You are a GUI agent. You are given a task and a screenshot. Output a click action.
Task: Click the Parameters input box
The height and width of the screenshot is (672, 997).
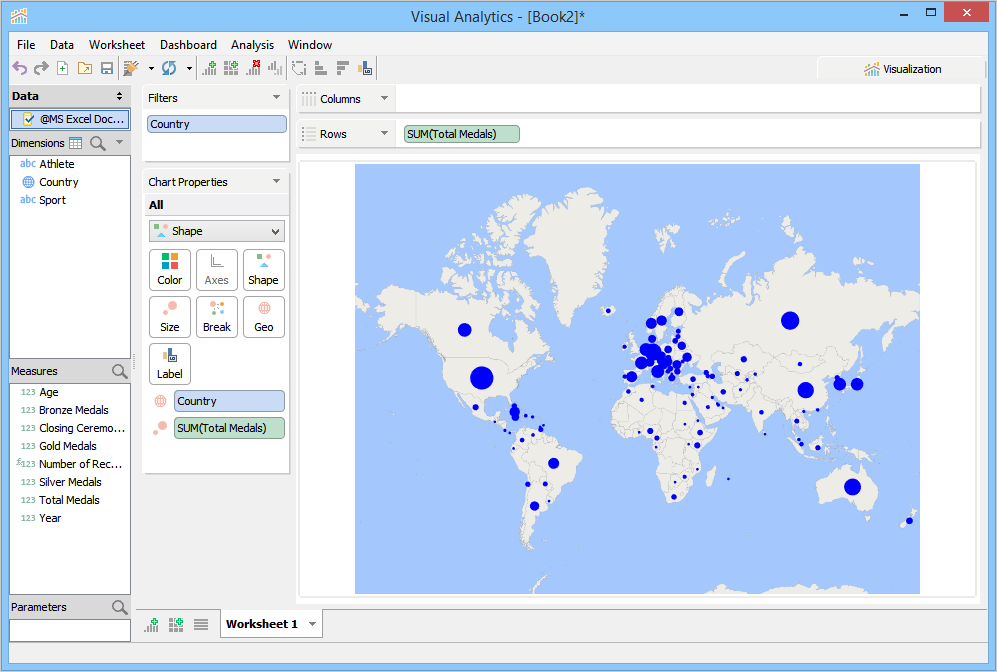70,631
